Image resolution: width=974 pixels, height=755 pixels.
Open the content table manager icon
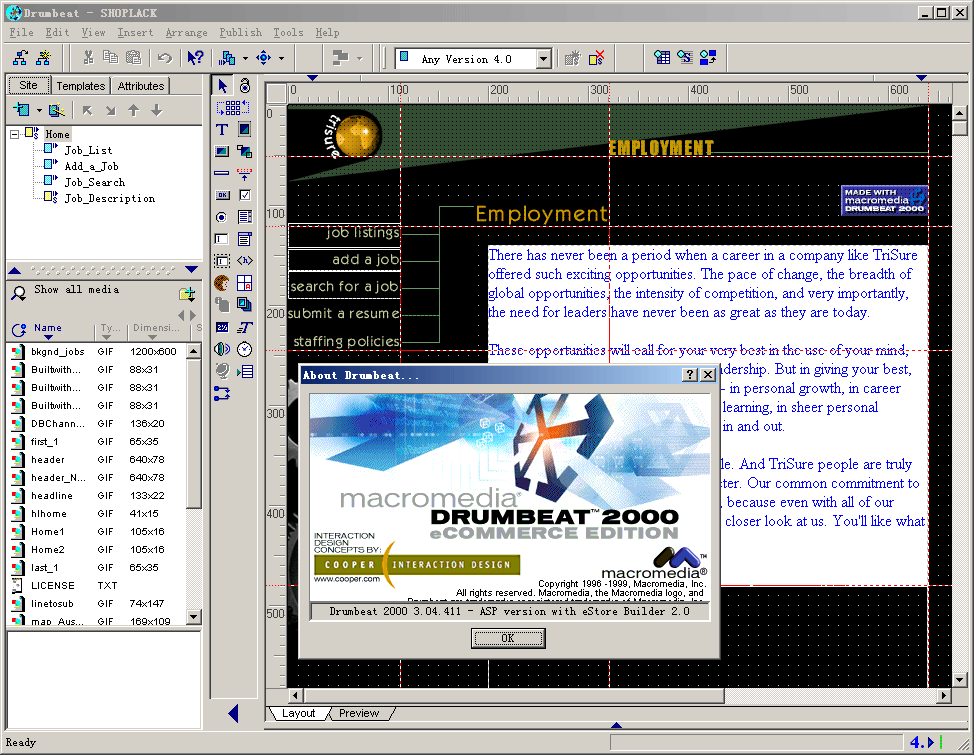(662, 58)
